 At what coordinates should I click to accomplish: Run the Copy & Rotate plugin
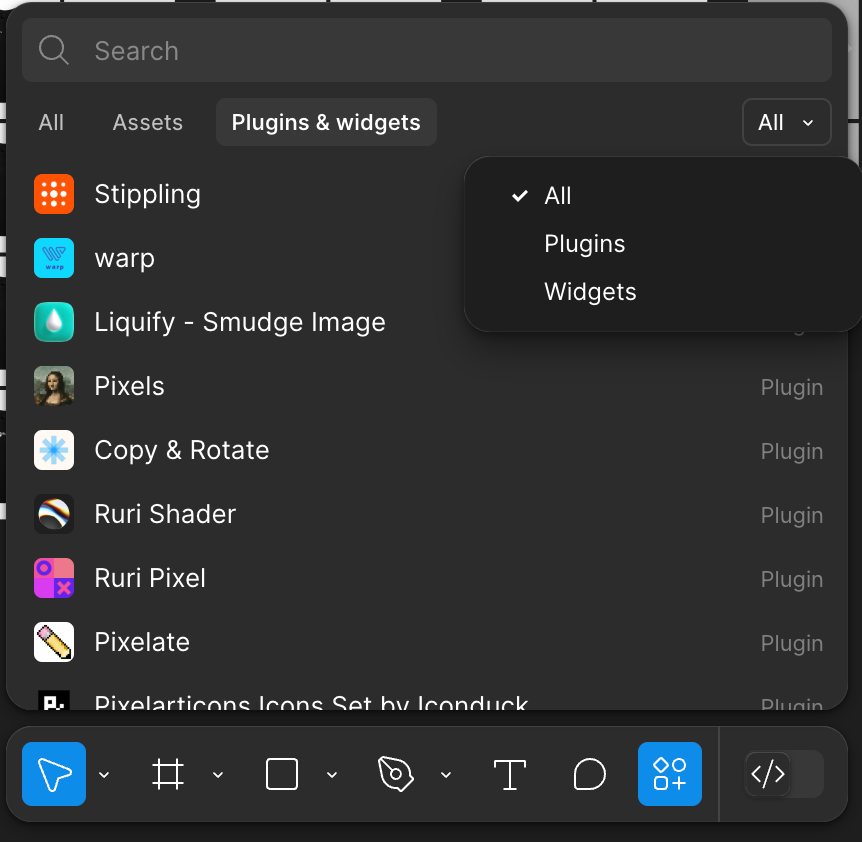[427, 450]
